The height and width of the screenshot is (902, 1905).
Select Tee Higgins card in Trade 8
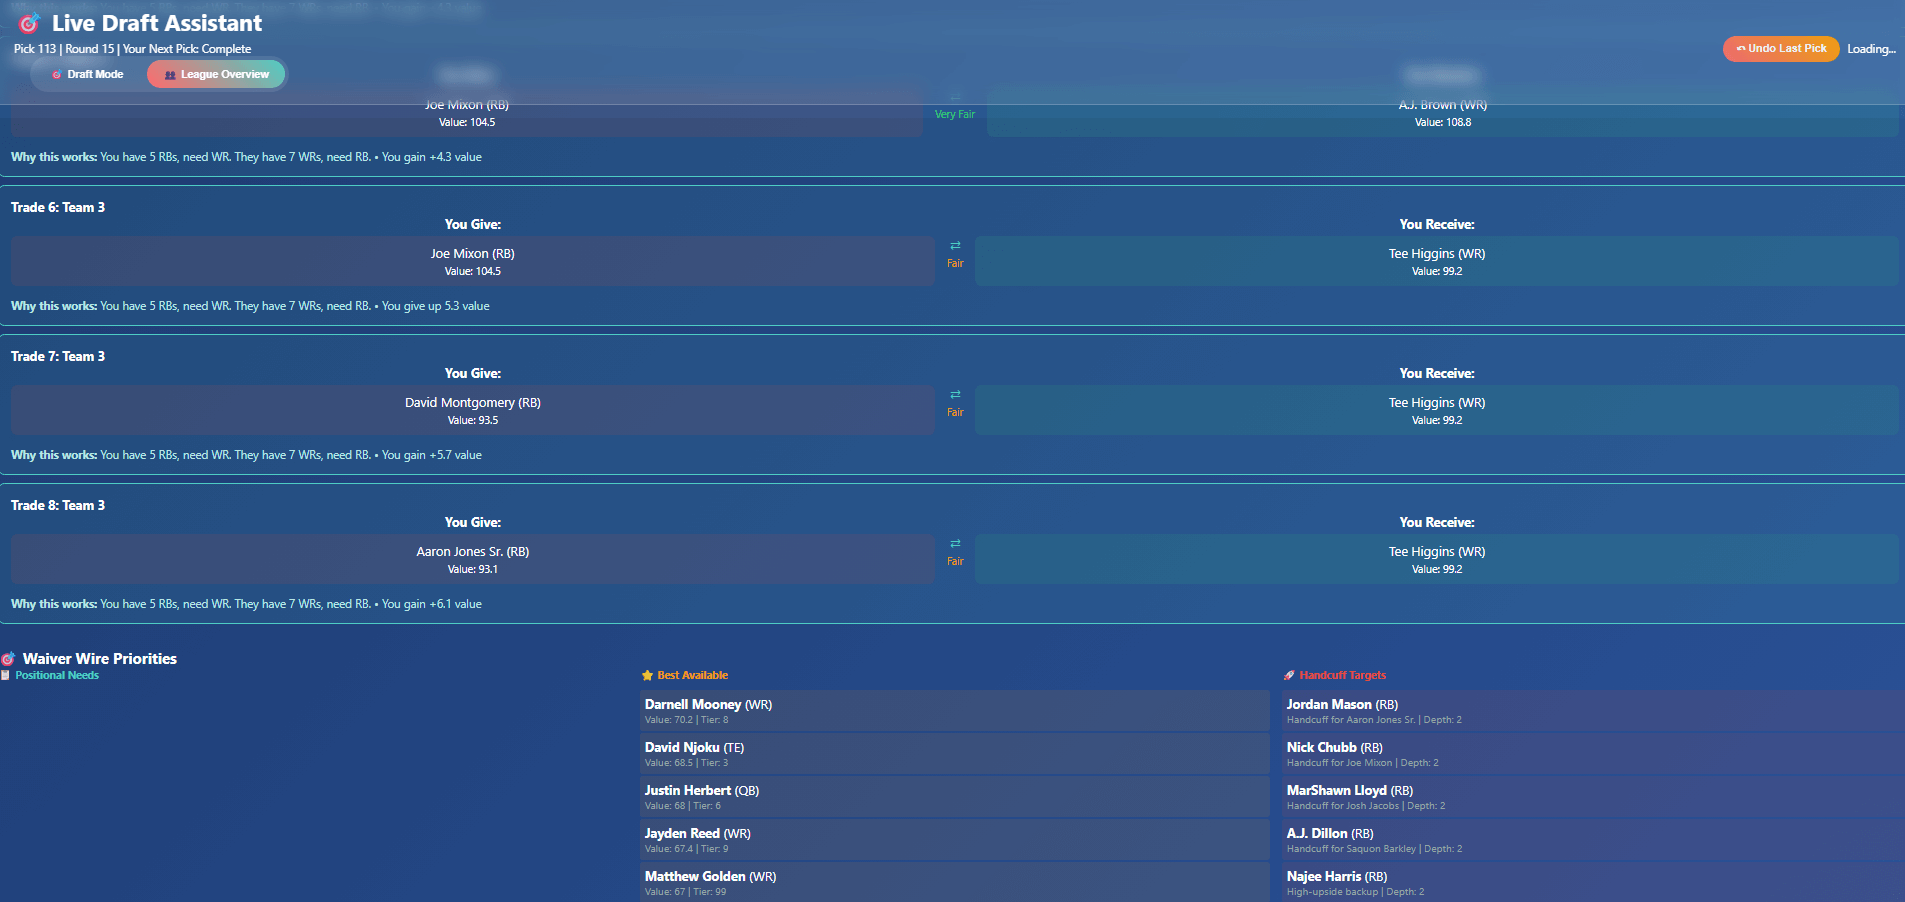point(1436,559)
